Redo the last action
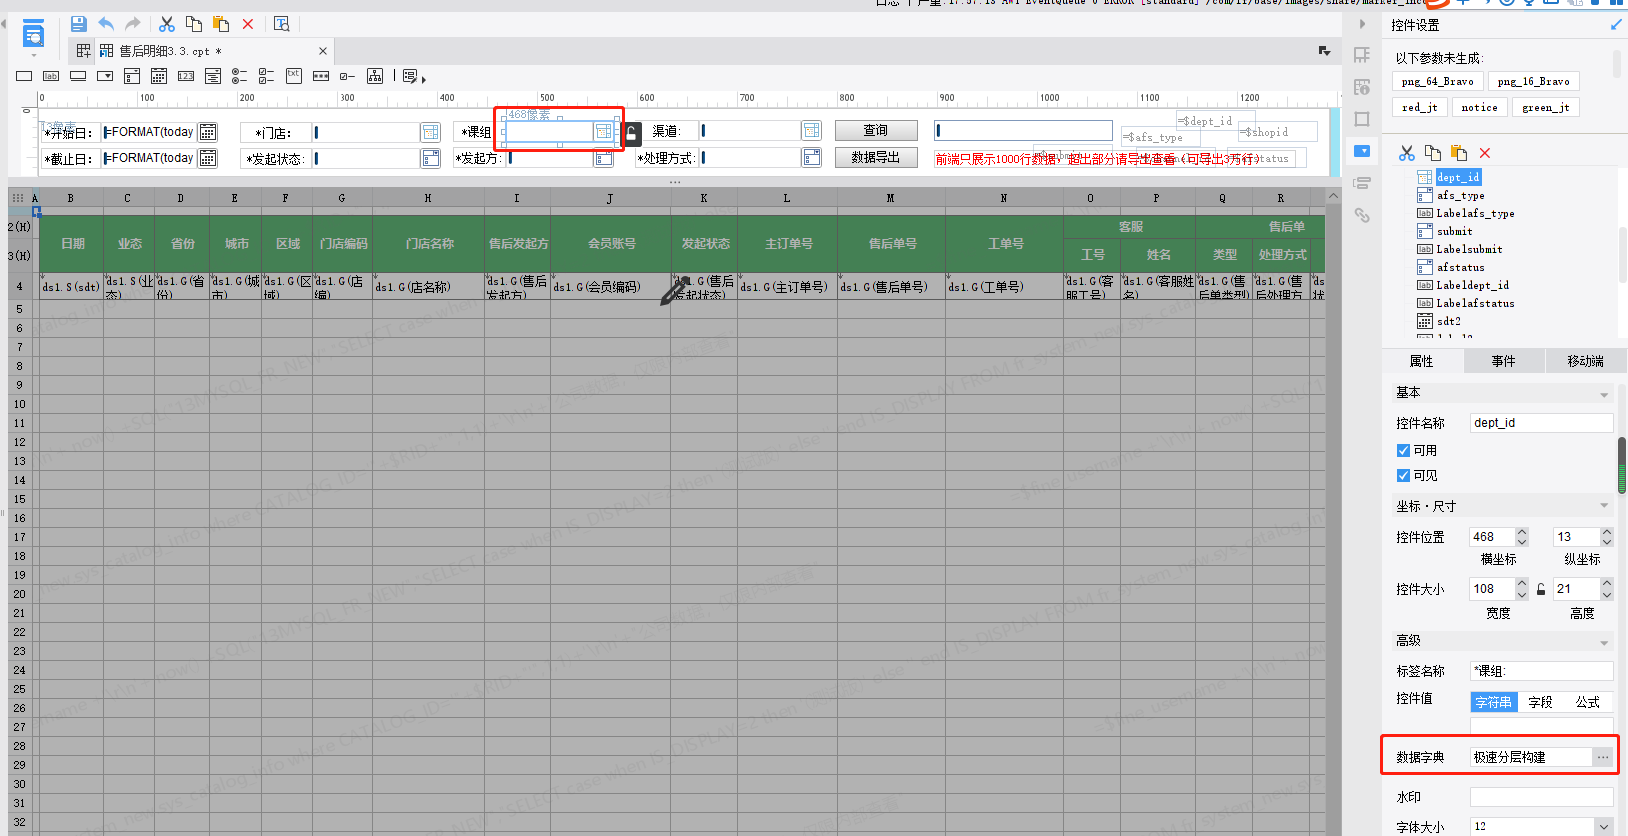Viewport: 1628px width, 836px height. pyautogui.click(x=133, y=24)
